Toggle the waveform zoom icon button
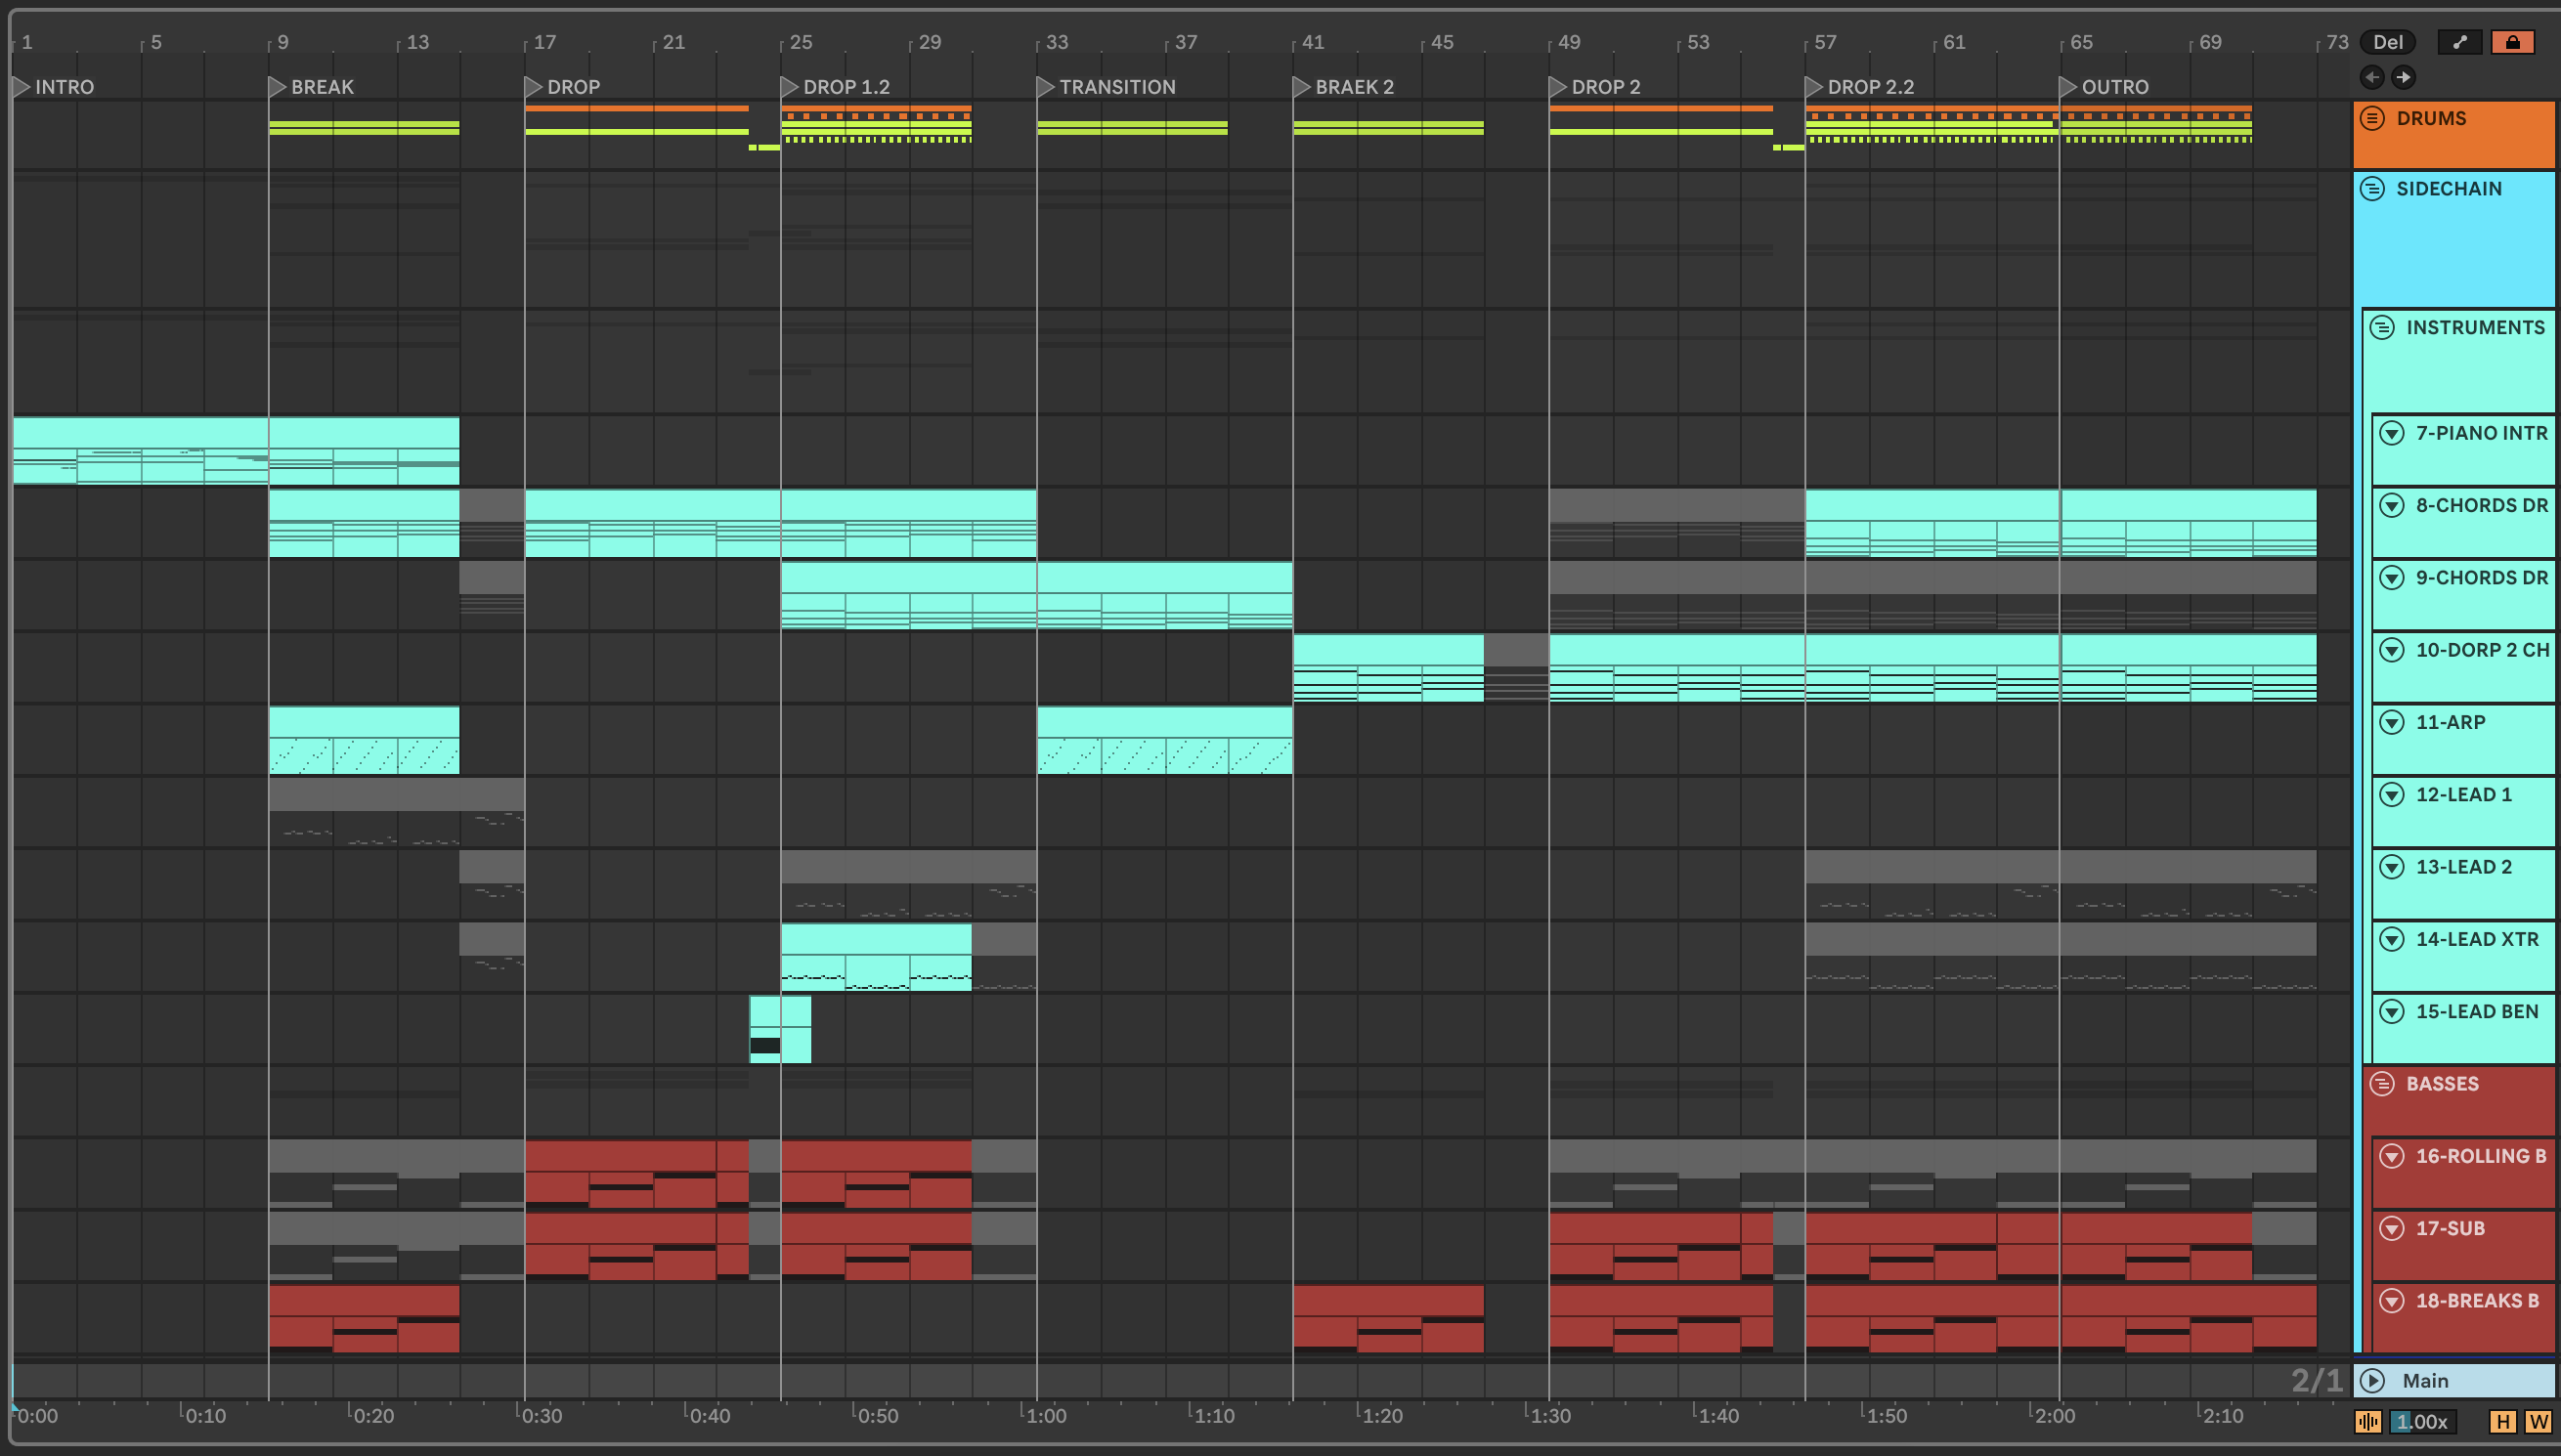This screenshot has height=1456, width=2561. 2368,1422
